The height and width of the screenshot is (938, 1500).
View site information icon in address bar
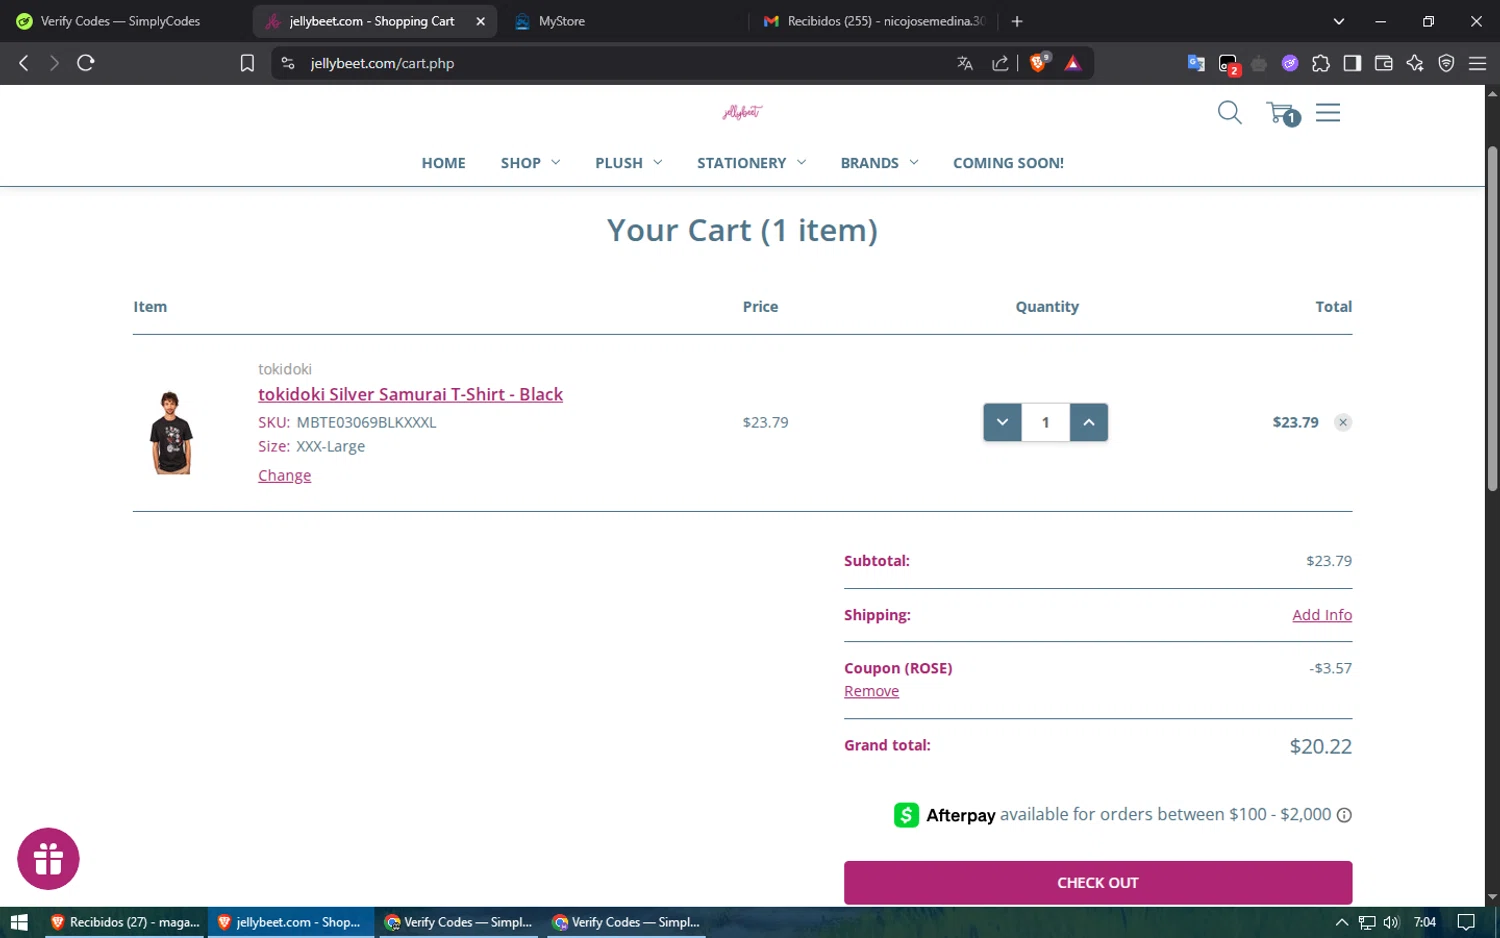pyautogui.click(x=288, y=63)
